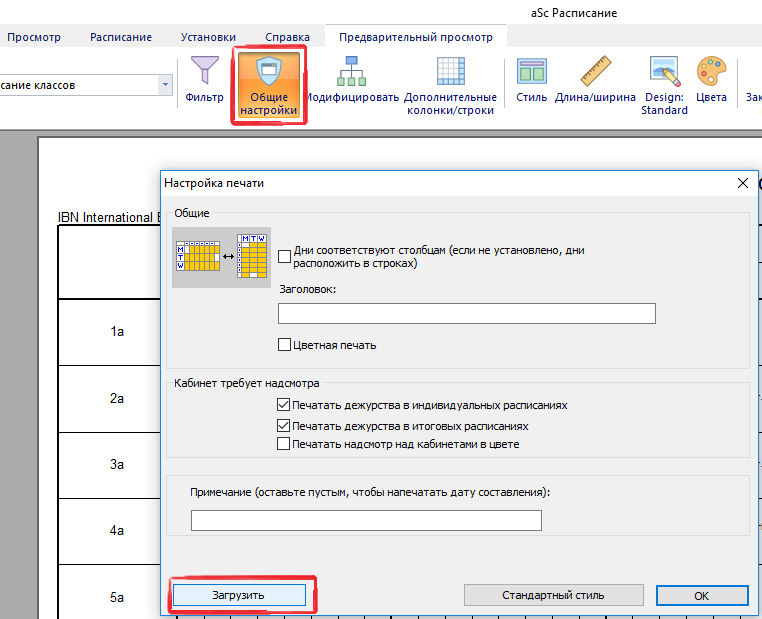Enable Печатать надсмотр над кабинетами в цвете
Screen dimensions: 762x619
[285, 443]
